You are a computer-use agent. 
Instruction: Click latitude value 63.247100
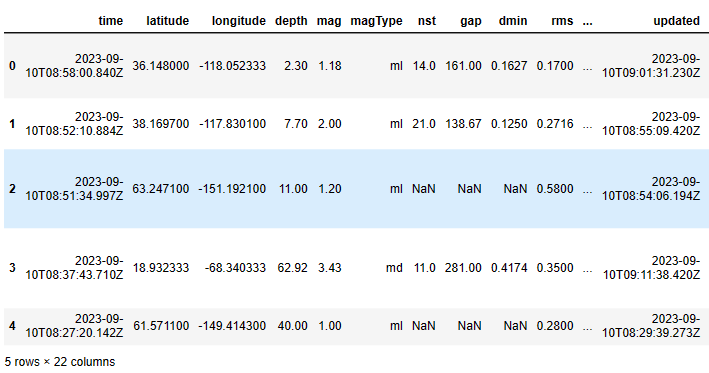[161, 189]
